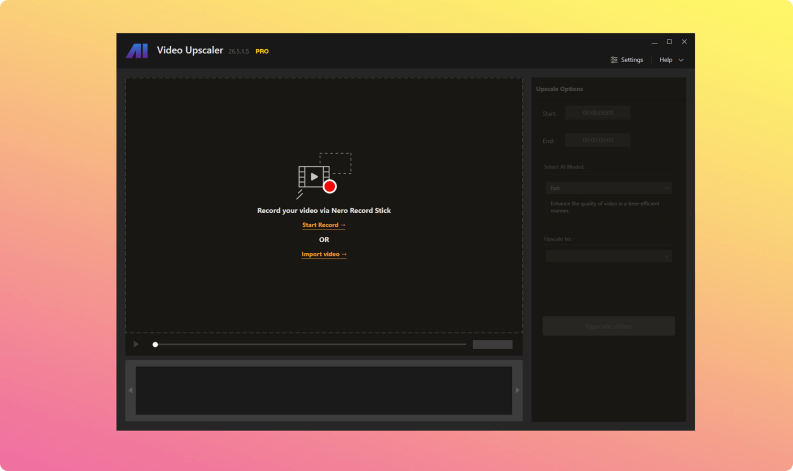Open the Settings menu
793x471 pixels.
pos(627,60)
